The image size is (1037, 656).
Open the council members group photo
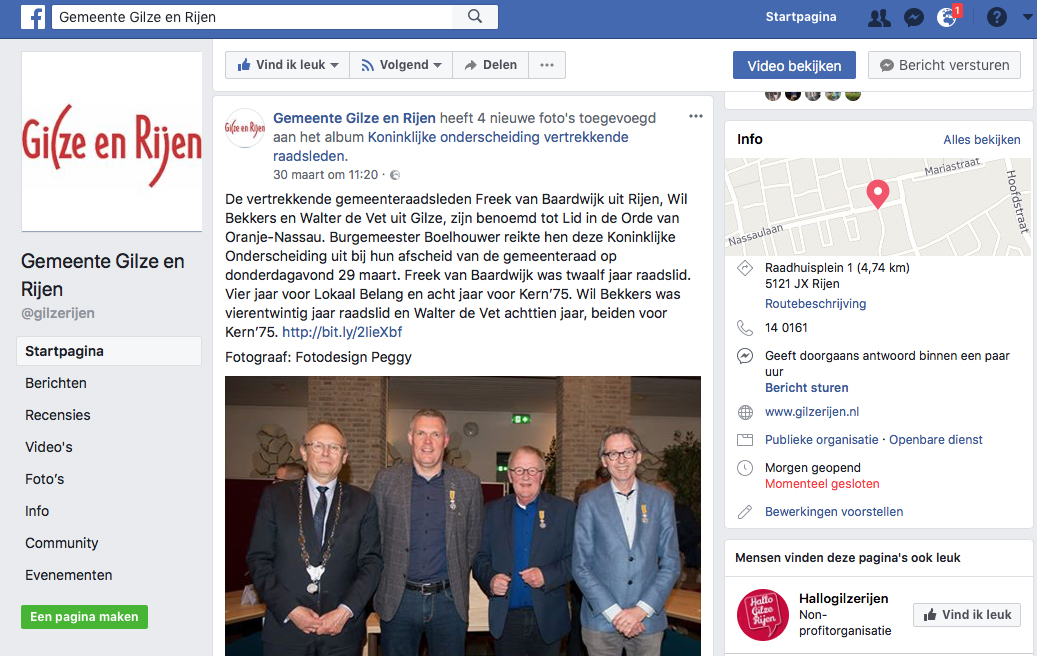pyautogui.click(x=463, y=516)
